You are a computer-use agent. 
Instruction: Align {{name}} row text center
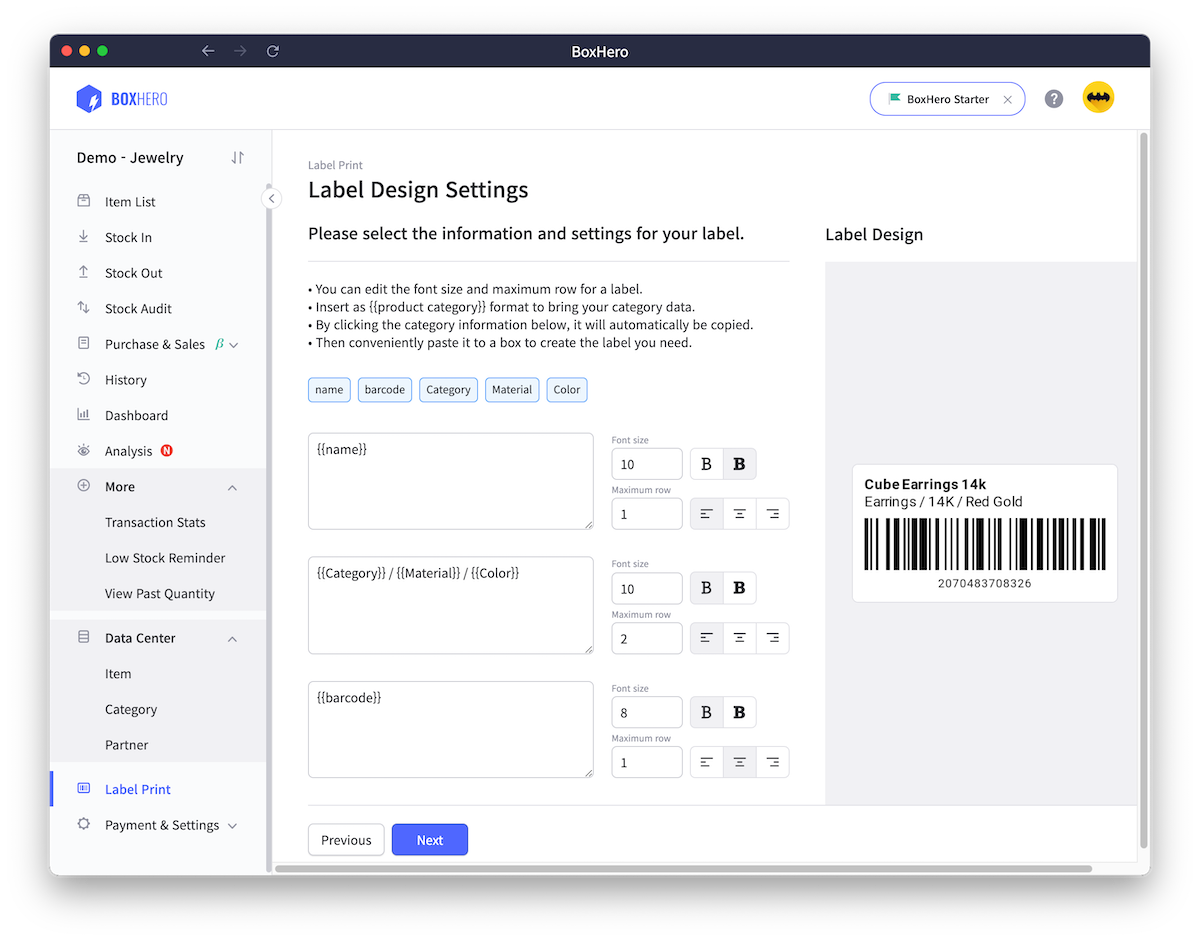[x=740, y=514]
